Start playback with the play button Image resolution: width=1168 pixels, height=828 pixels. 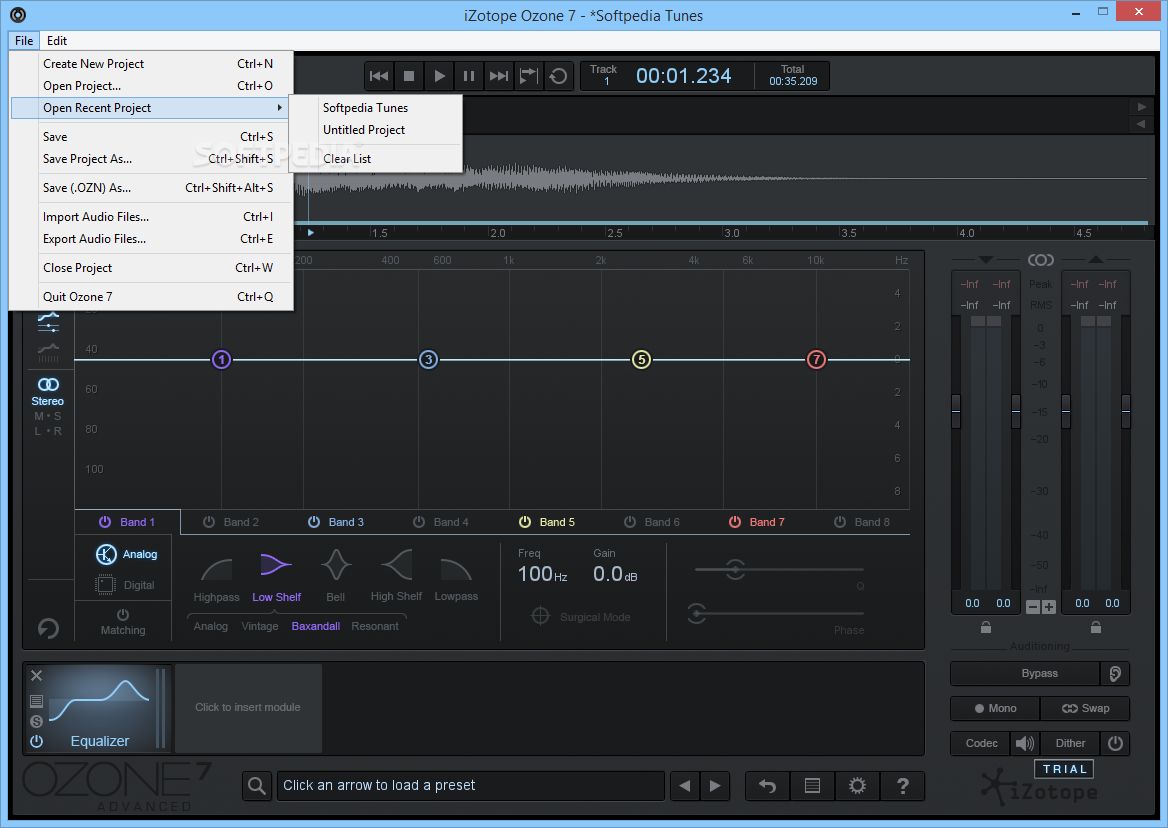pyautogui.click(x=439, y=76)
